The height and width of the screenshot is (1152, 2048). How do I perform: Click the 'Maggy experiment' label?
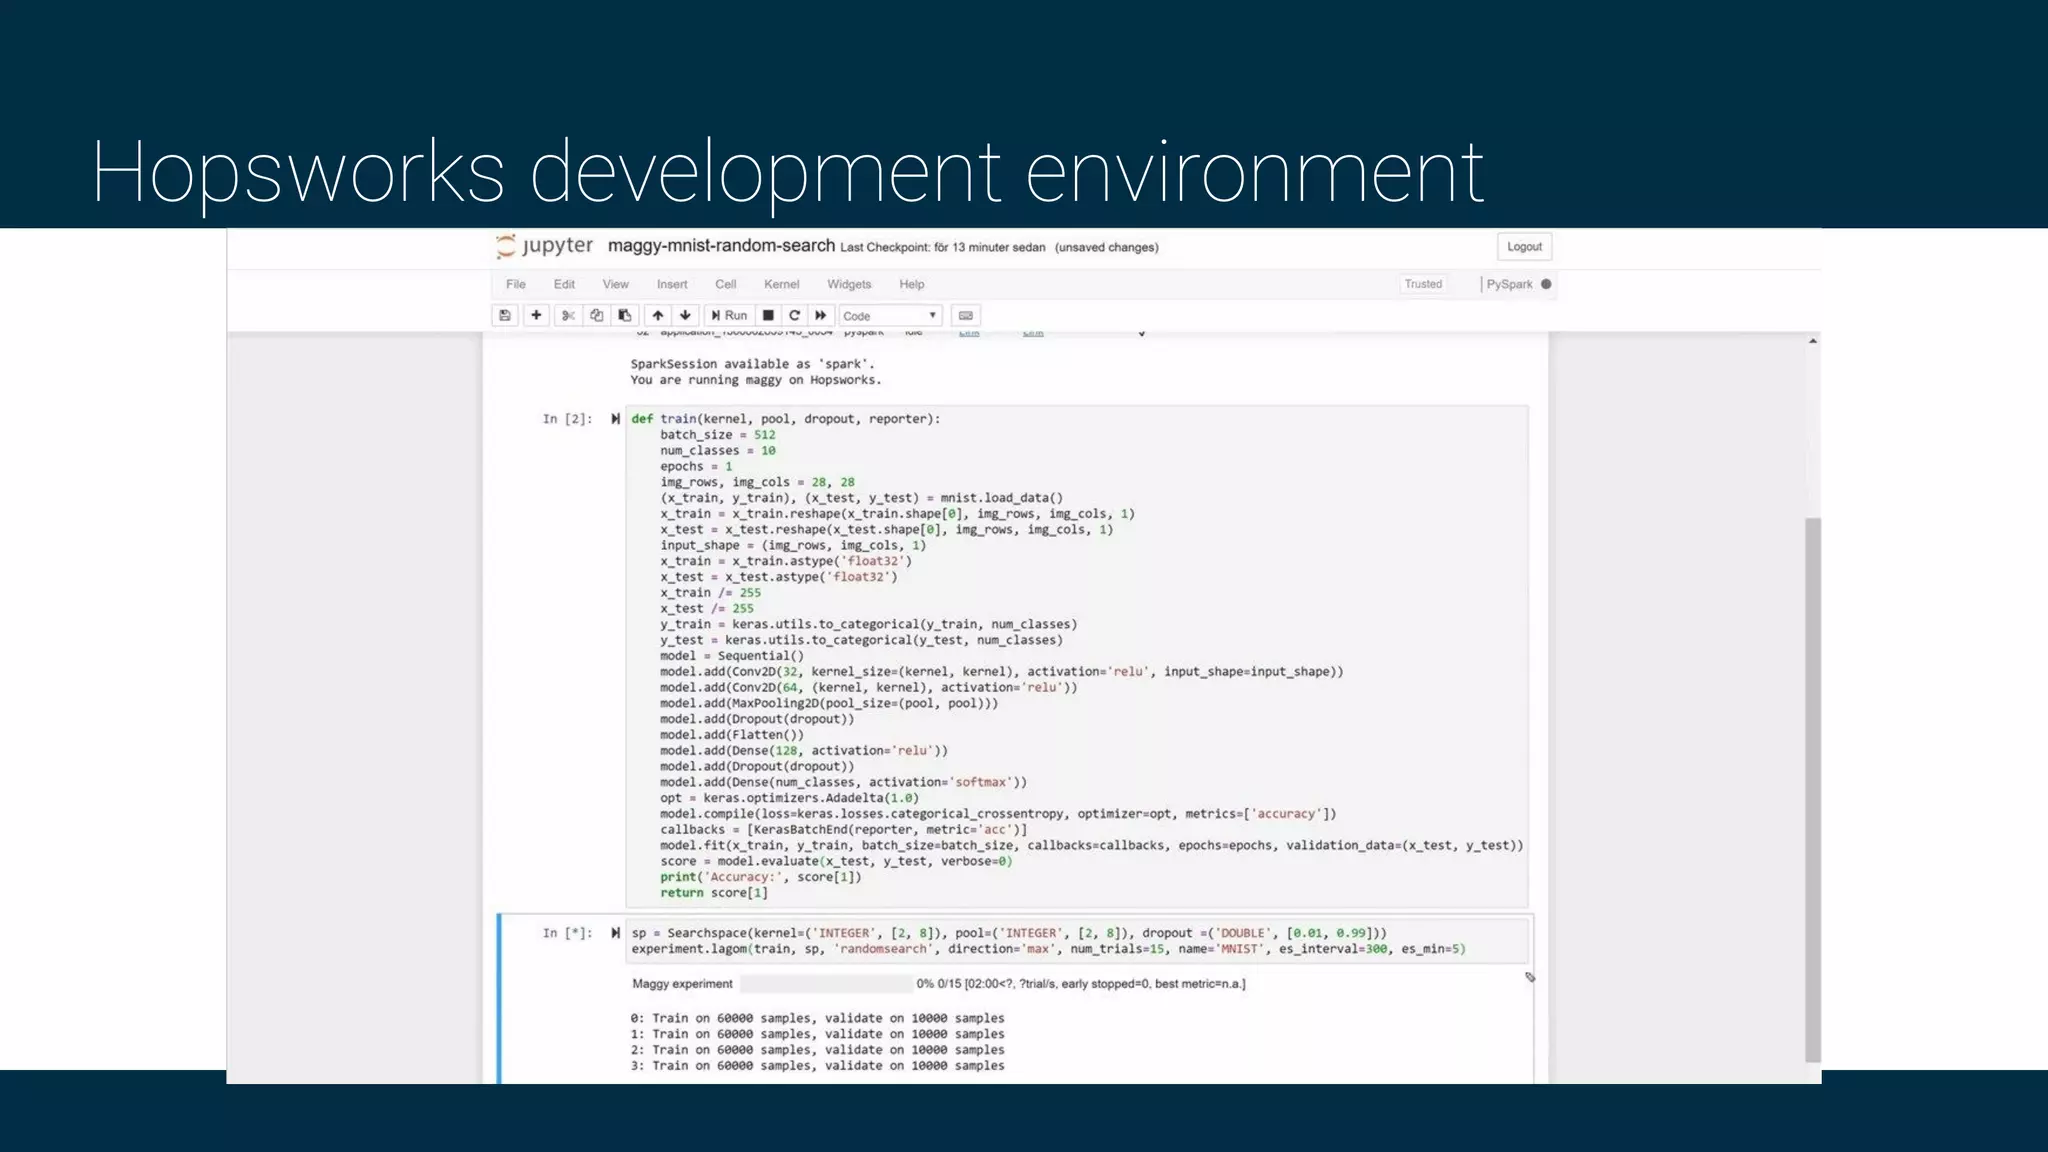682,984
